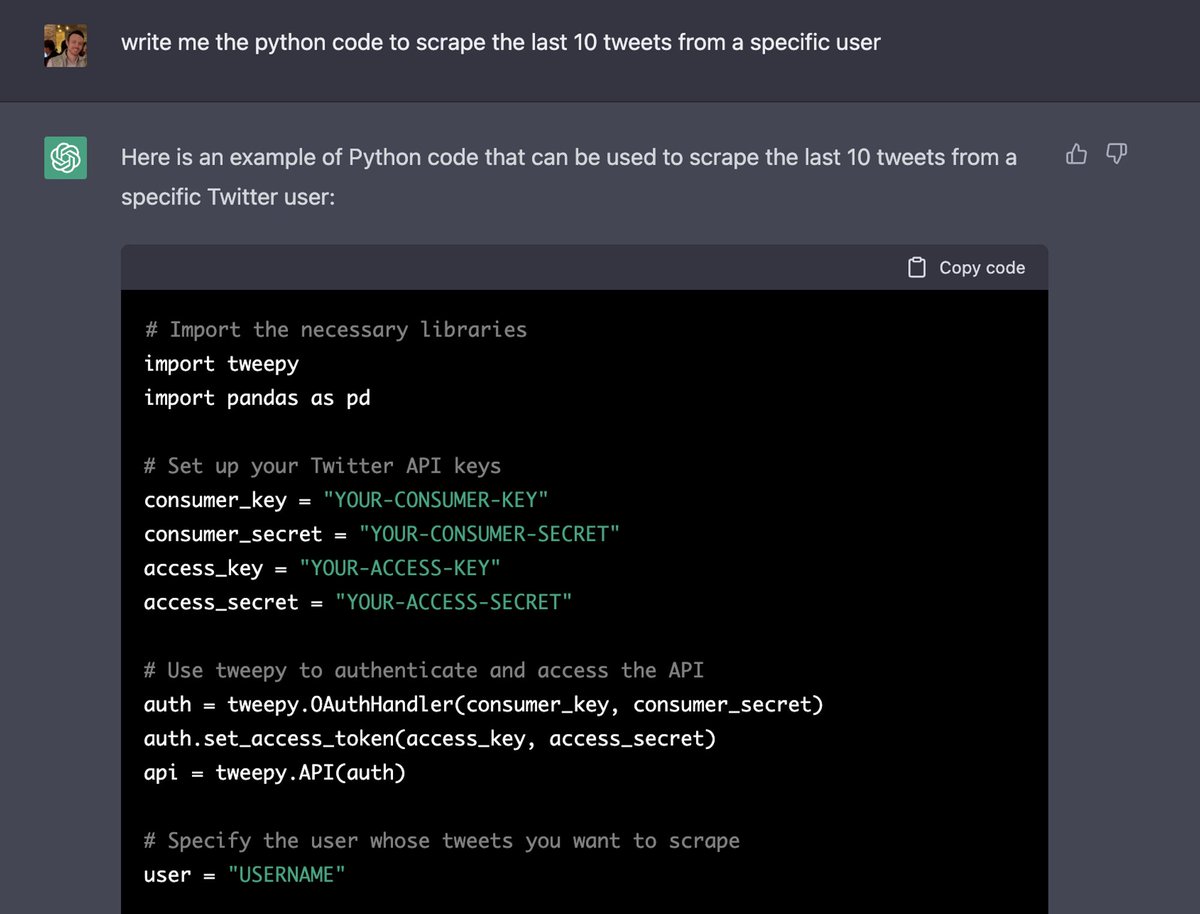Viewport: 1200px width, 914px height.
Task: Click the variable name access_secret on its assignment line
Action: 221,601
